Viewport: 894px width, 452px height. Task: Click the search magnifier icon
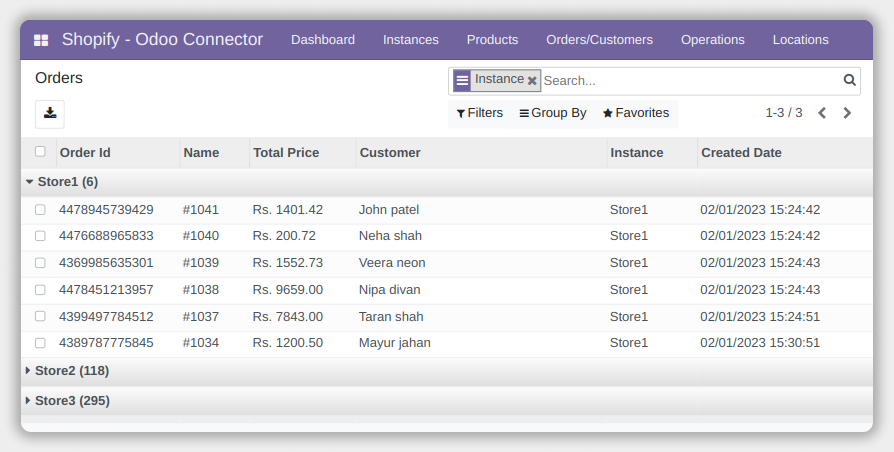850,80
